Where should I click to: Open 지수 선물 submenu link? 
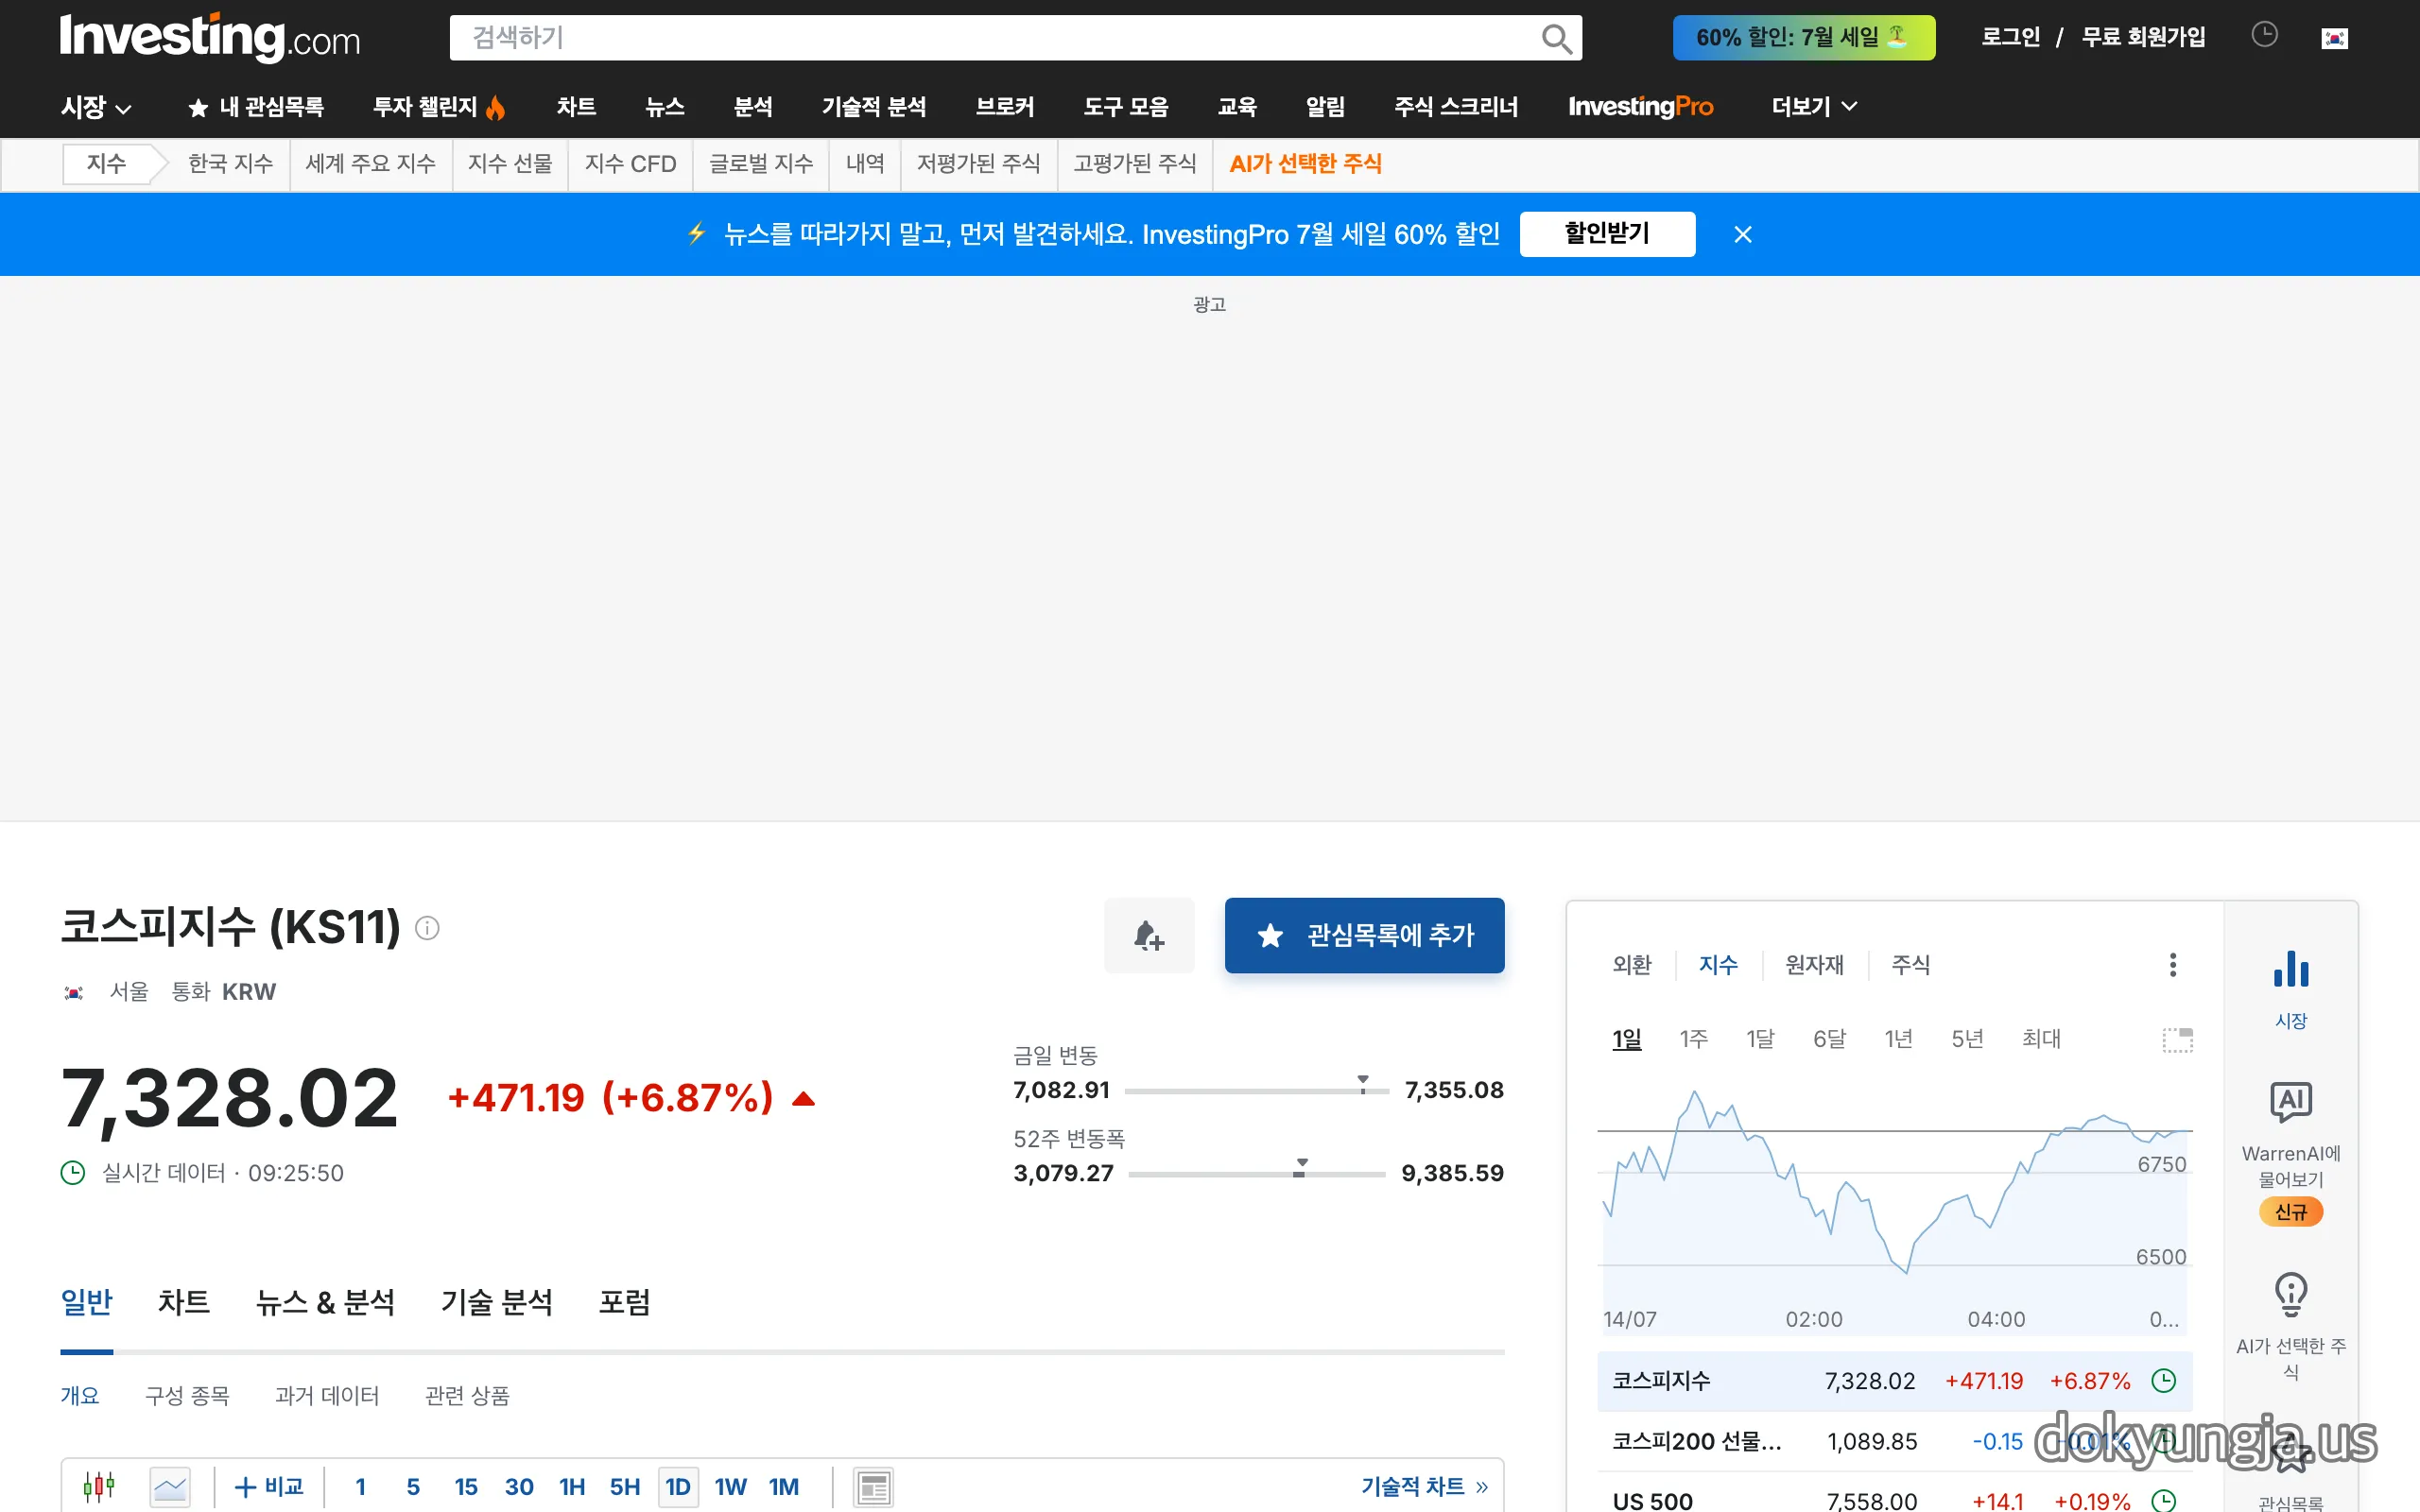point(510,164)
